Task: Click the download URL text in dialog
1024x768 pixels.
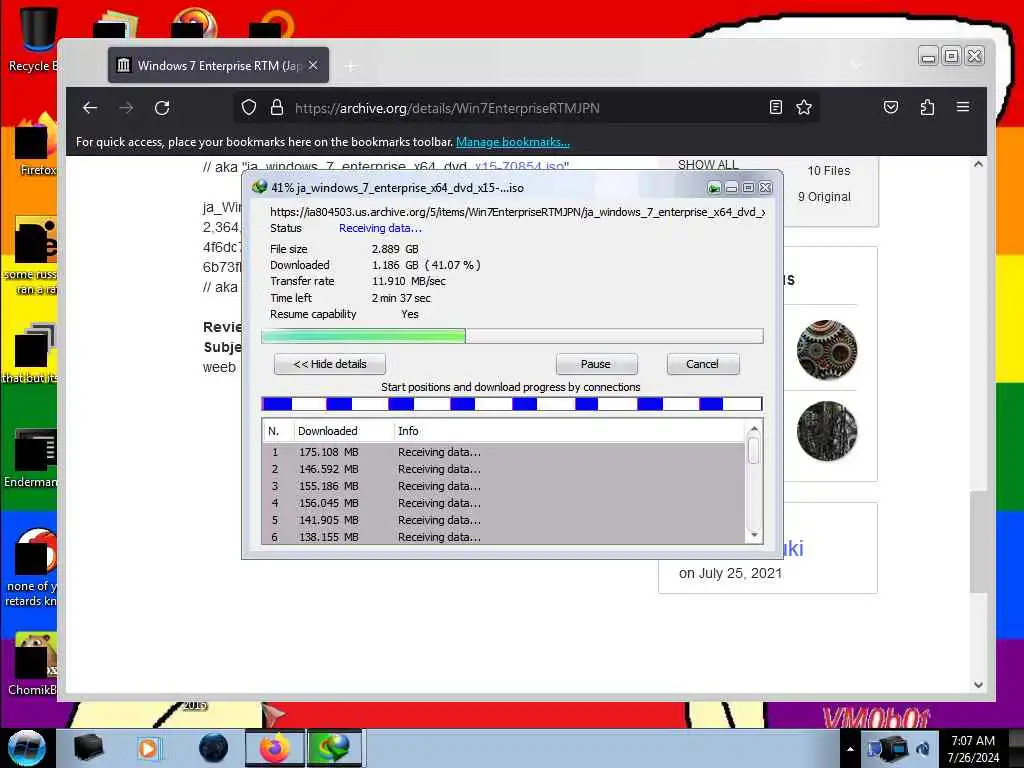Action: 517,212
